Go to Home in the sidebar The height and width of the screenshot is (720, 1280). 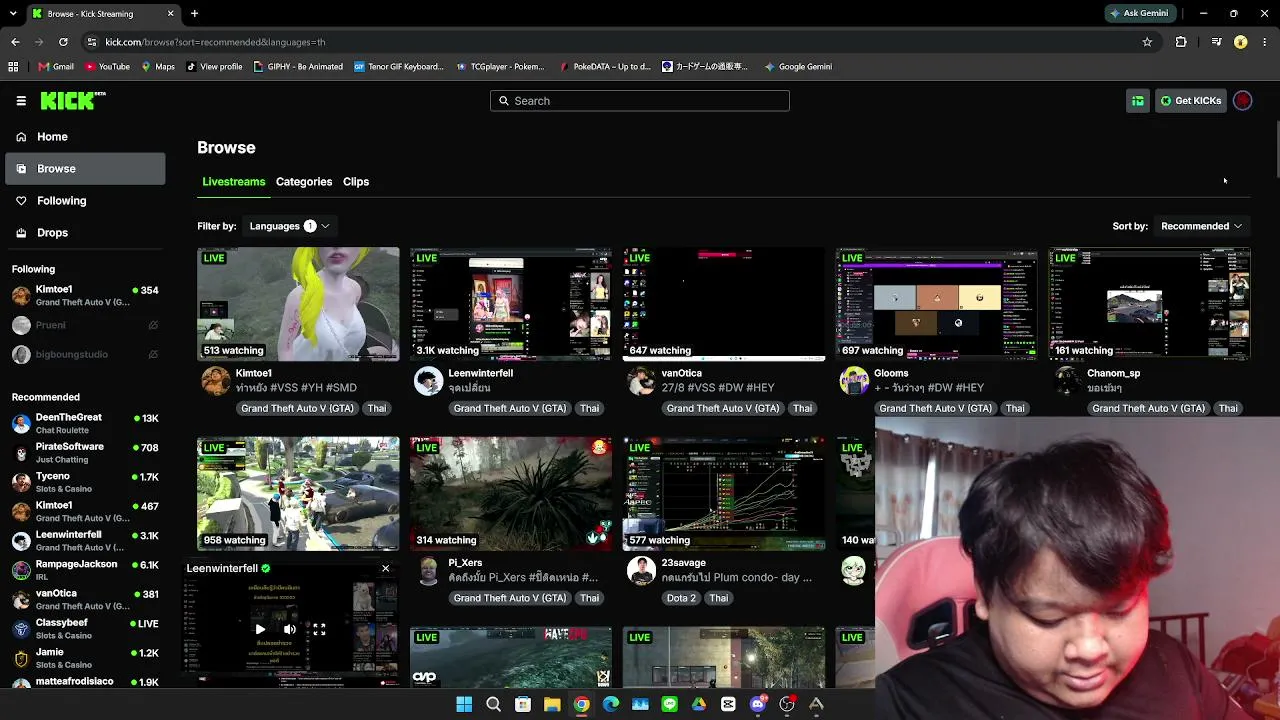(x=85, y=137)
